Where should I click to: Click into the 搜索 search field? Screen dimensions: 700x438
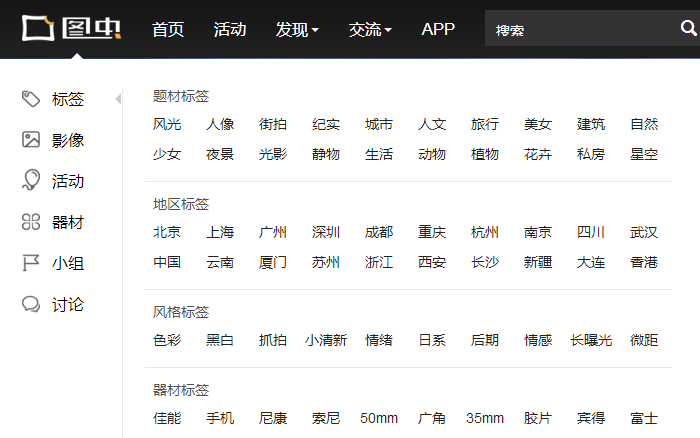(575, 30)
